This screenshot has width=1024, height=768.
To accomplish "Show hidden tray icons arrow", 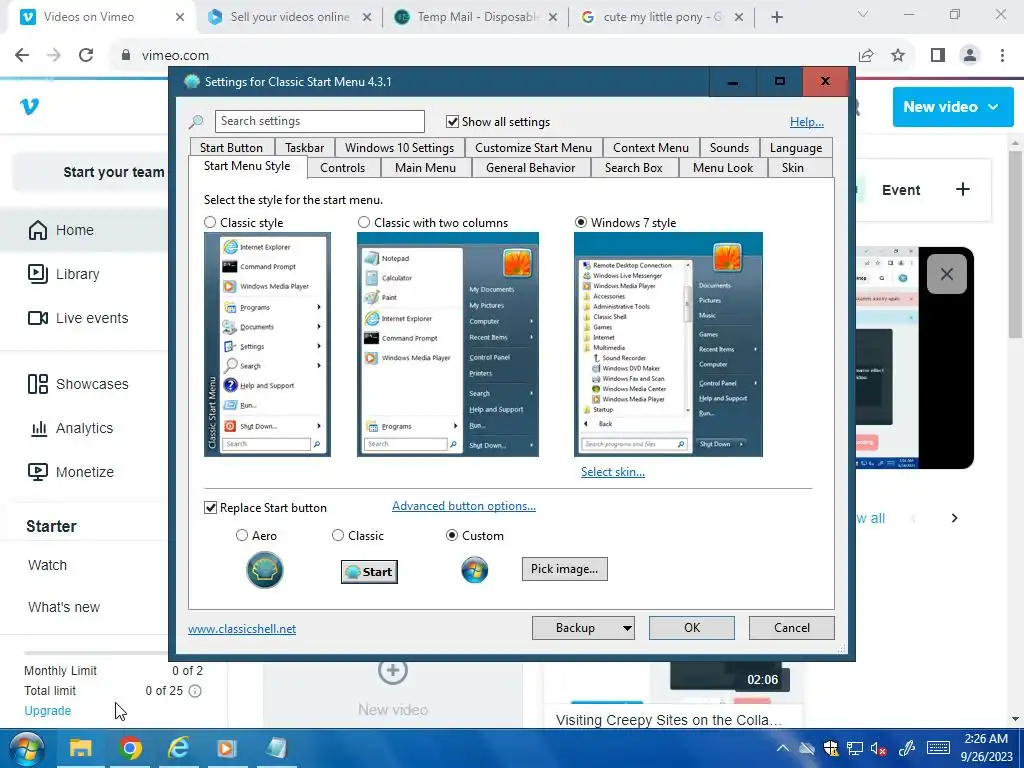I will click(x=782, y=748).
